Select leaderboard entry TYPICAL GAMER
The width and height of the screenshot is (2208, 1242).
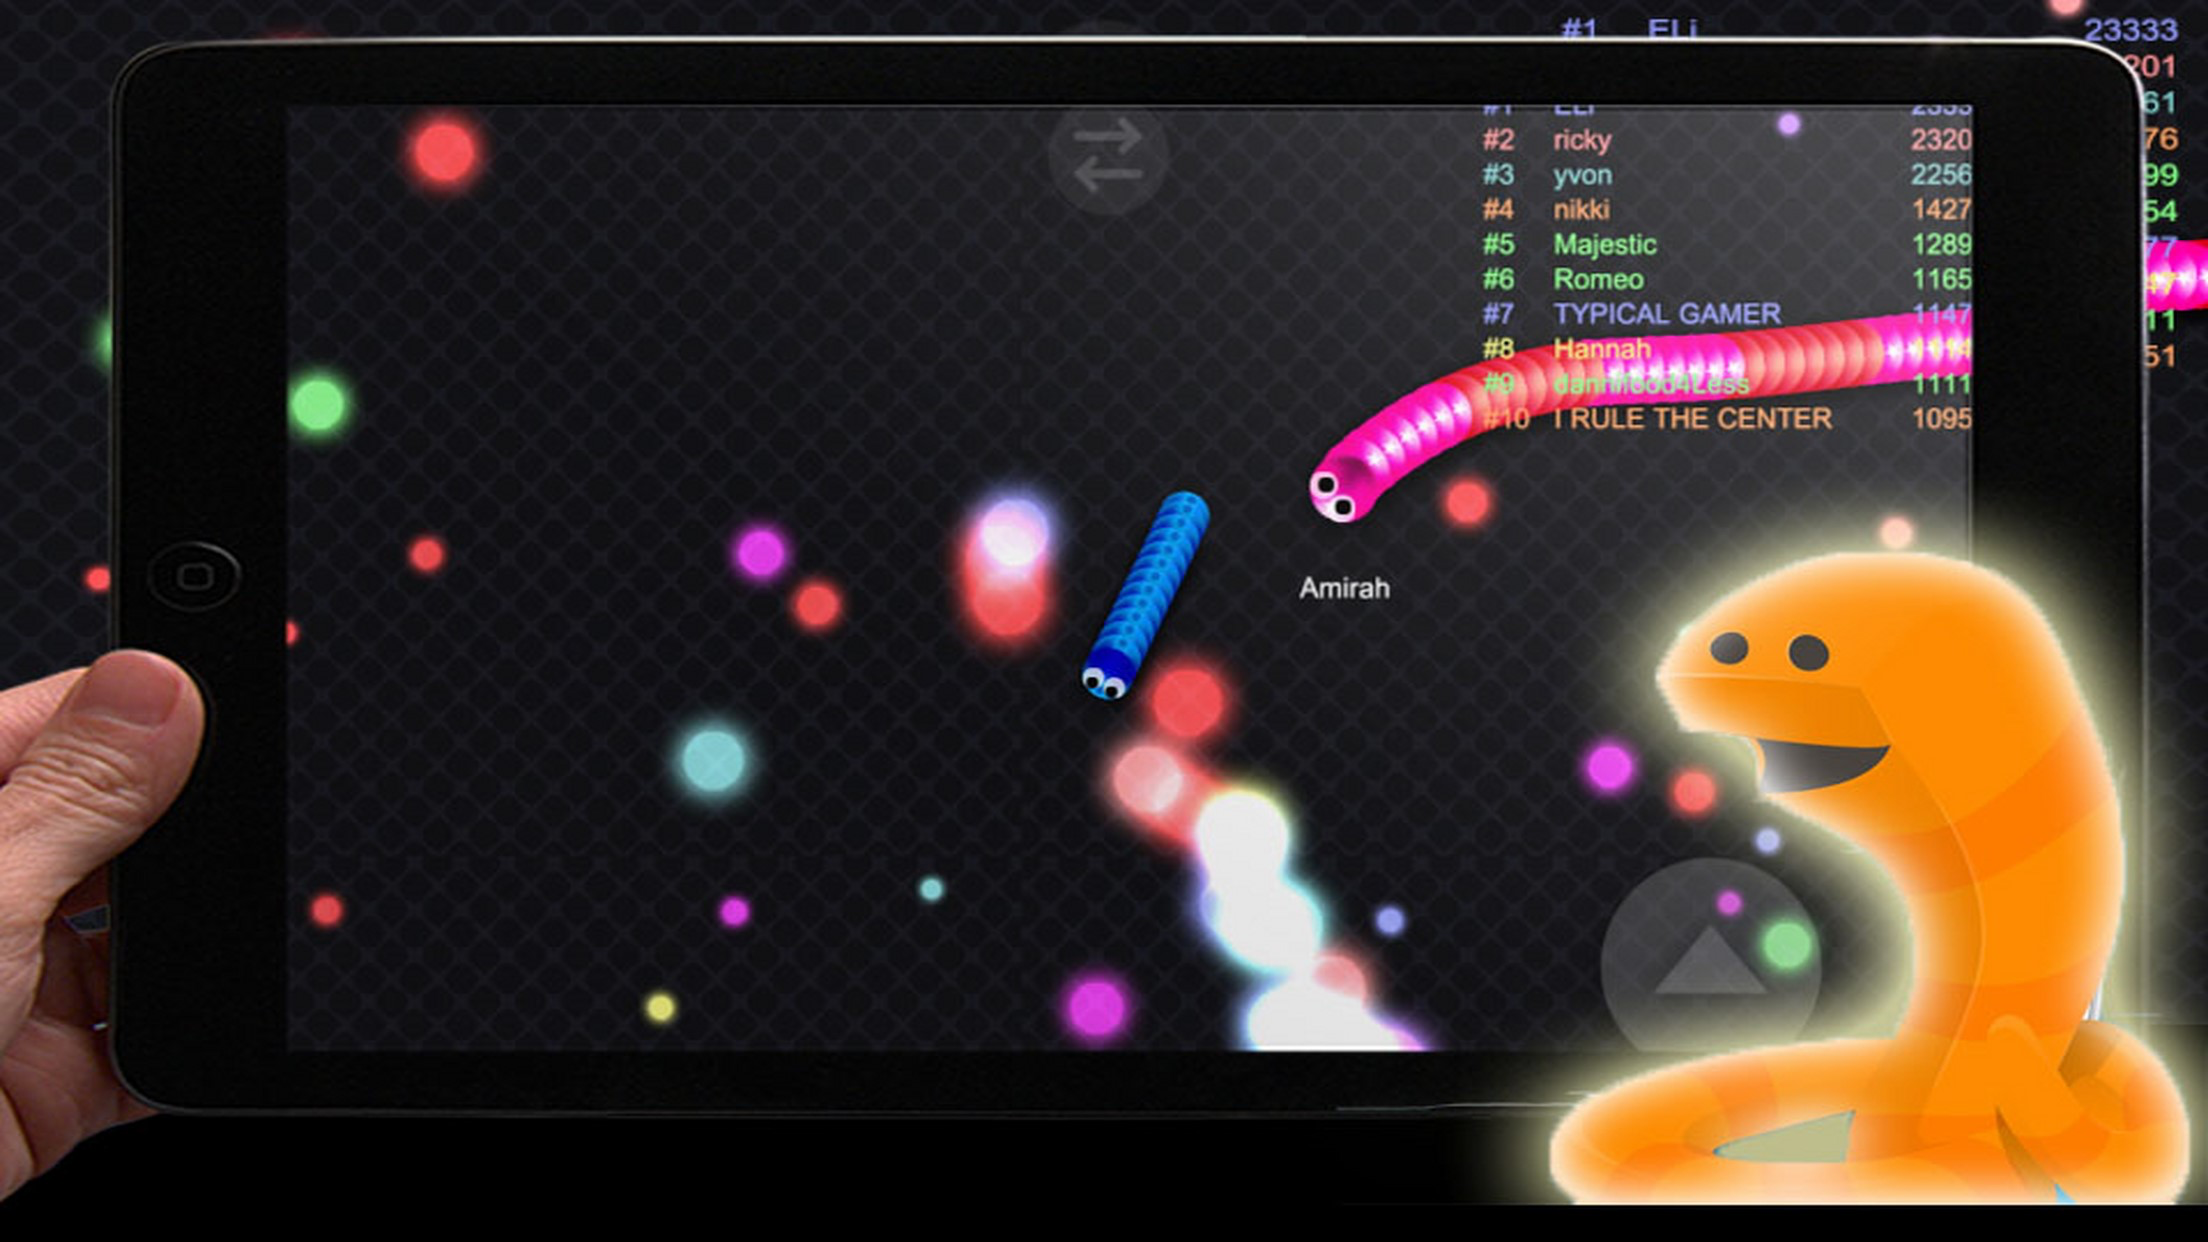tap(1726, 314)
